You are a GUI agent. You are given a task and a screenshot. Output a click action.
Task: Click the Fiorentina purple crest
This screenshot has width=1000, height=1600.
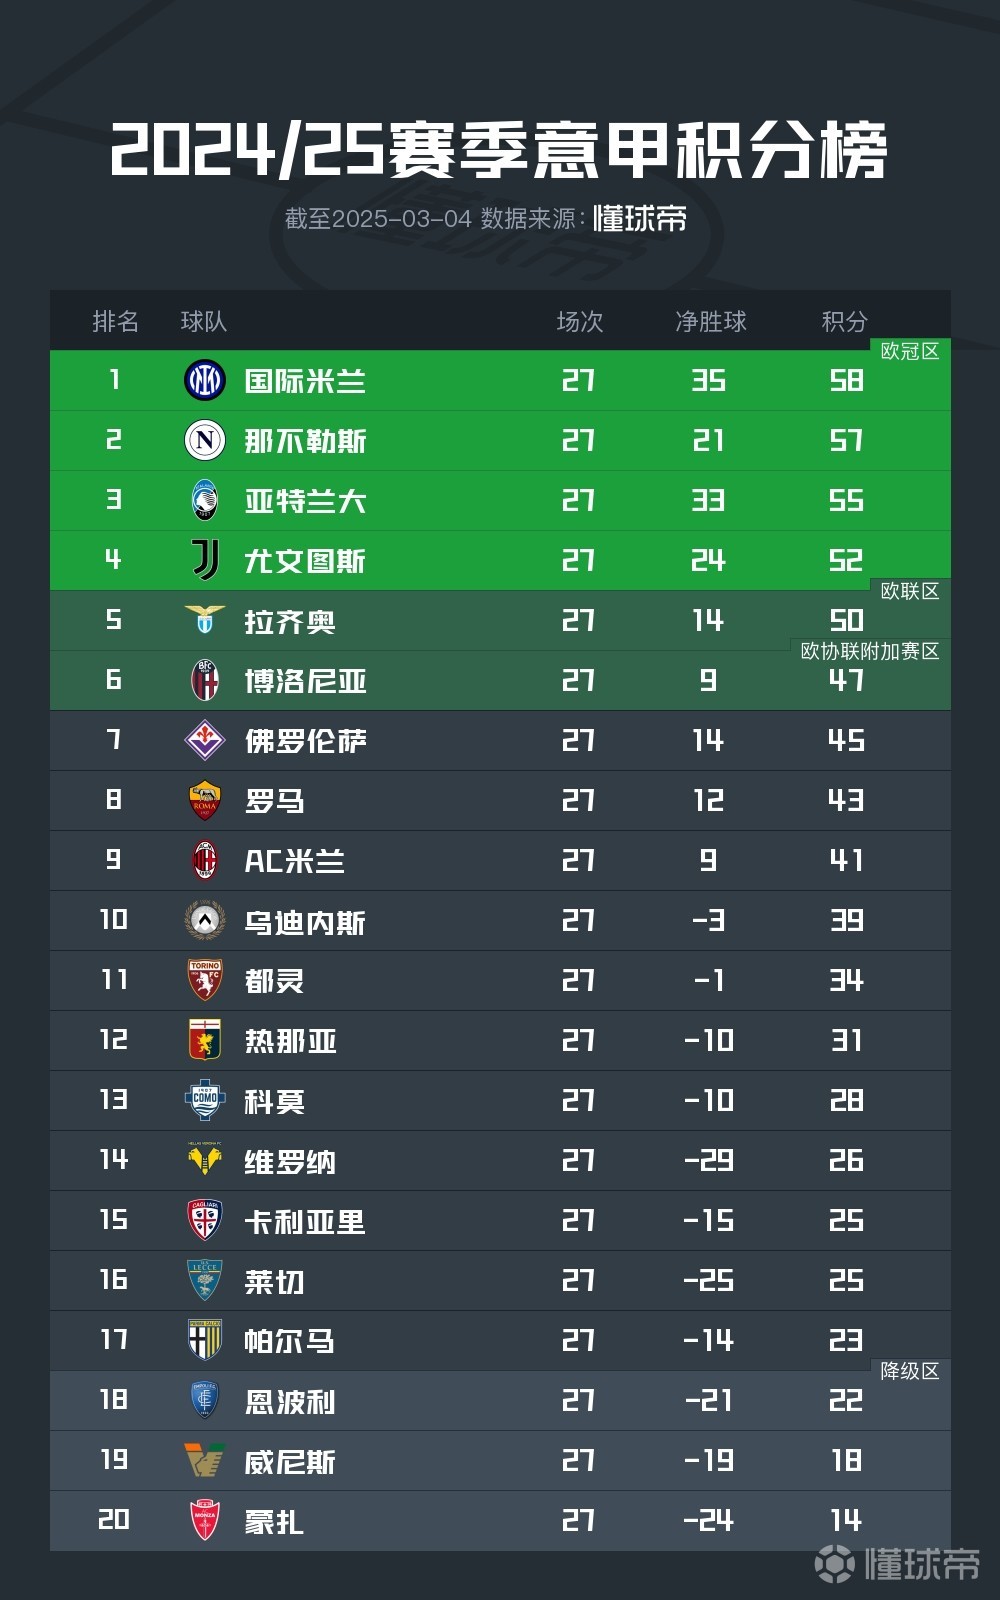pos(205,740)
